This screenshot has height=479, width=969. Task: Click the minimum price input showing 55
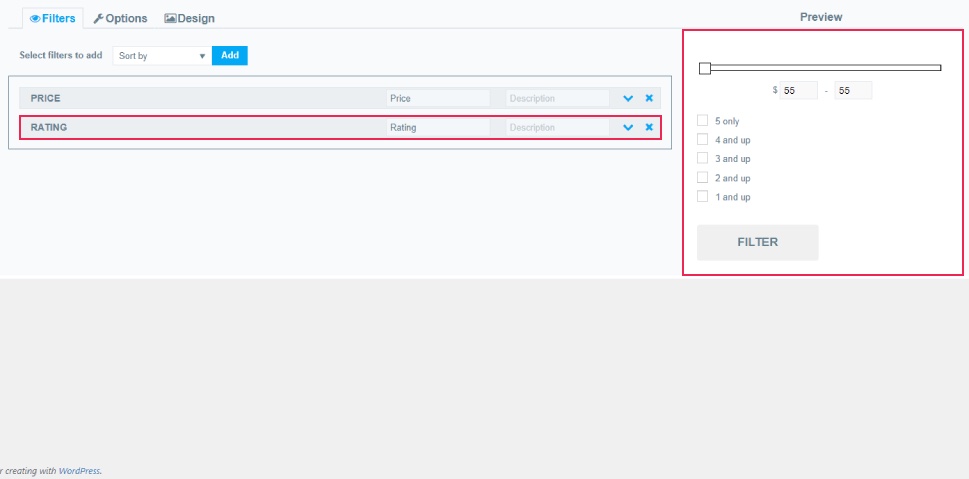(798, 90)
